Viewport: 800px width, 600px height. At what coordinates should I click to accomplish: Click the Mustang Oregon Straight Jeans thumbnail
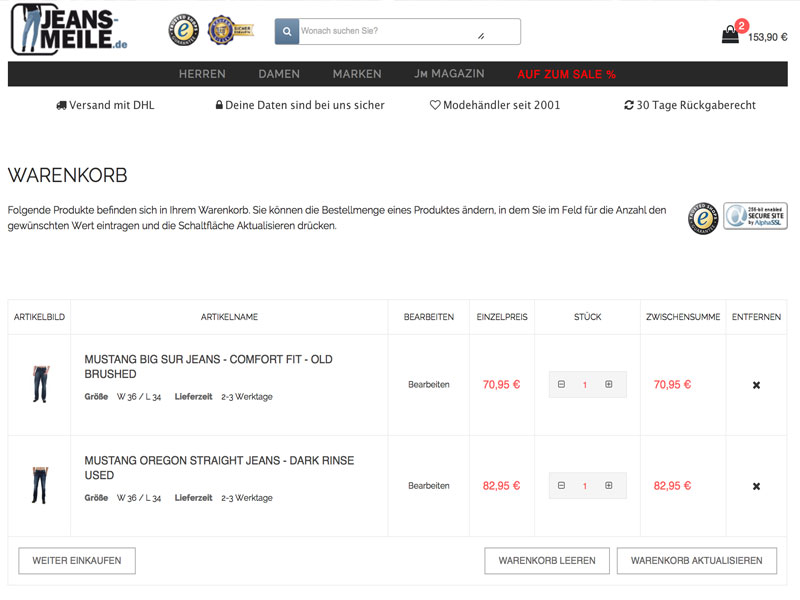coord(40,485)
